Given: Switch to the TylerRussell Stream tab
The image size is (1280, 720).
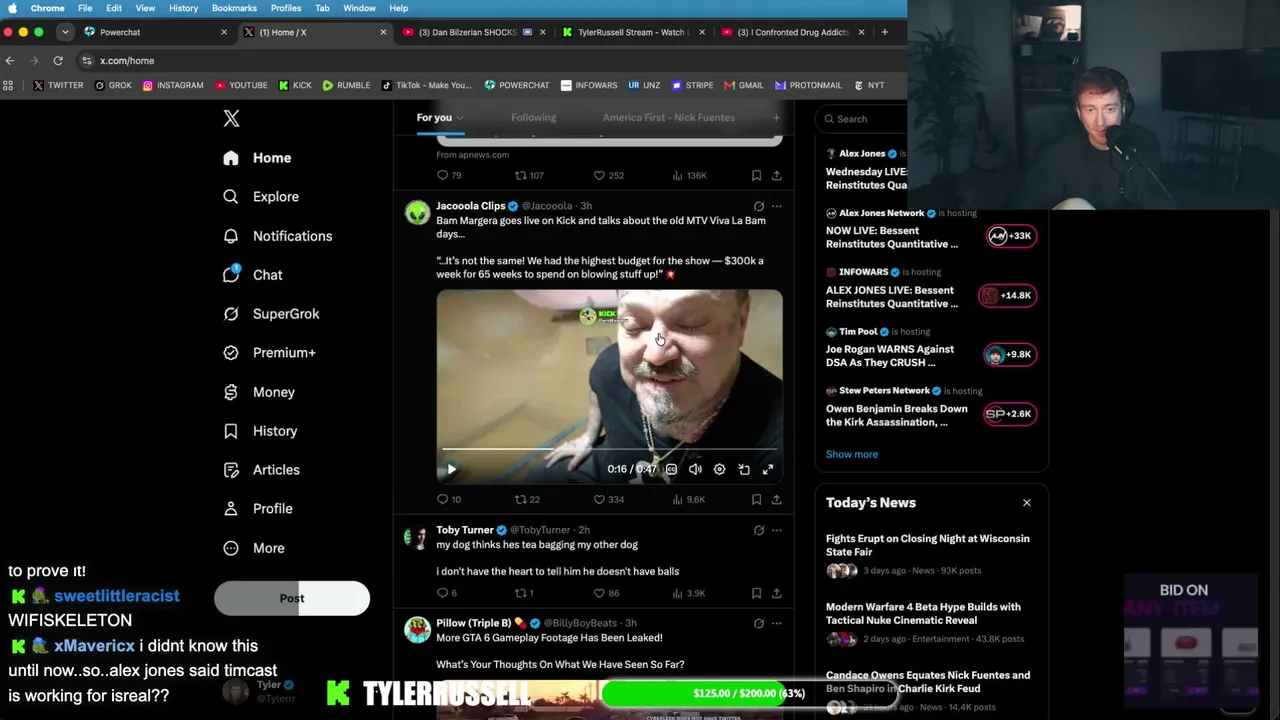Looking at the screenshot, I should click(x=631, y=32).
